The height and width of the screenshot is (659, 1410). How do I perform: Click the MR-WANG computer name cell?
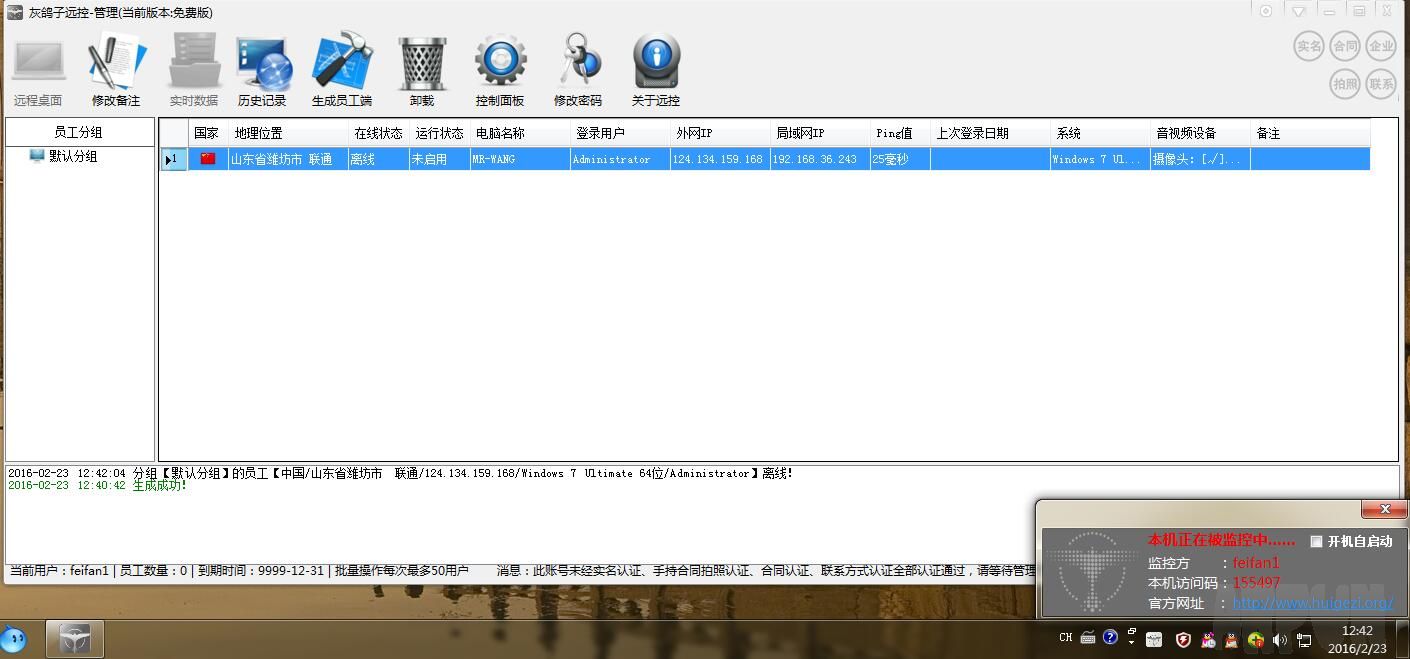[520, 159]
